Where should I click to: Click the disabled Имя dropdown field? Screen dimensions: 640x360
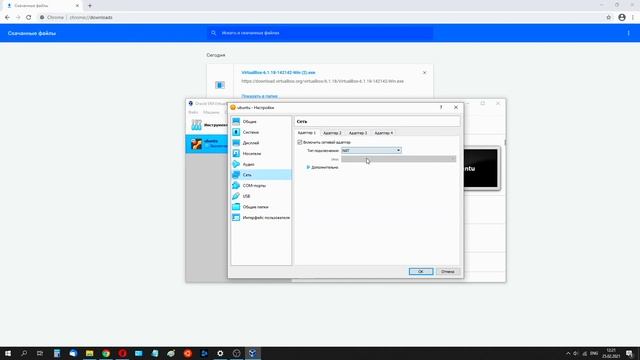[x=398, y=159]
